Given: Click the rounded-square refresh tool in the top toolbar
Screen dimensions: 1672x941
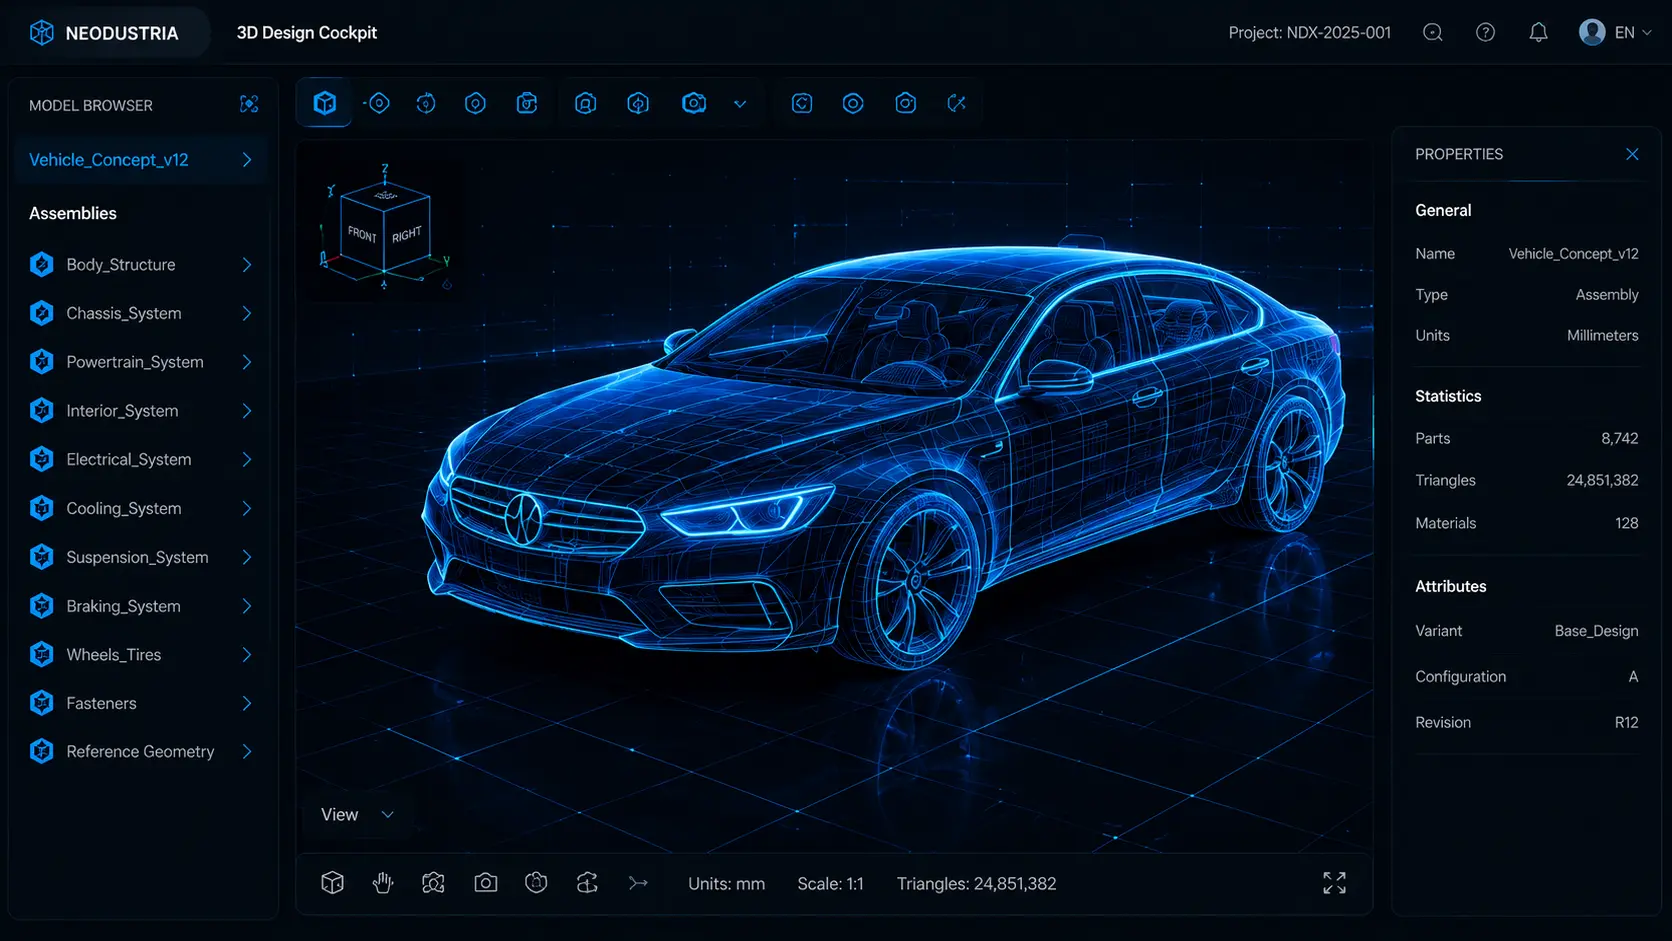Looking at the screenshot, I should point(802,103).
